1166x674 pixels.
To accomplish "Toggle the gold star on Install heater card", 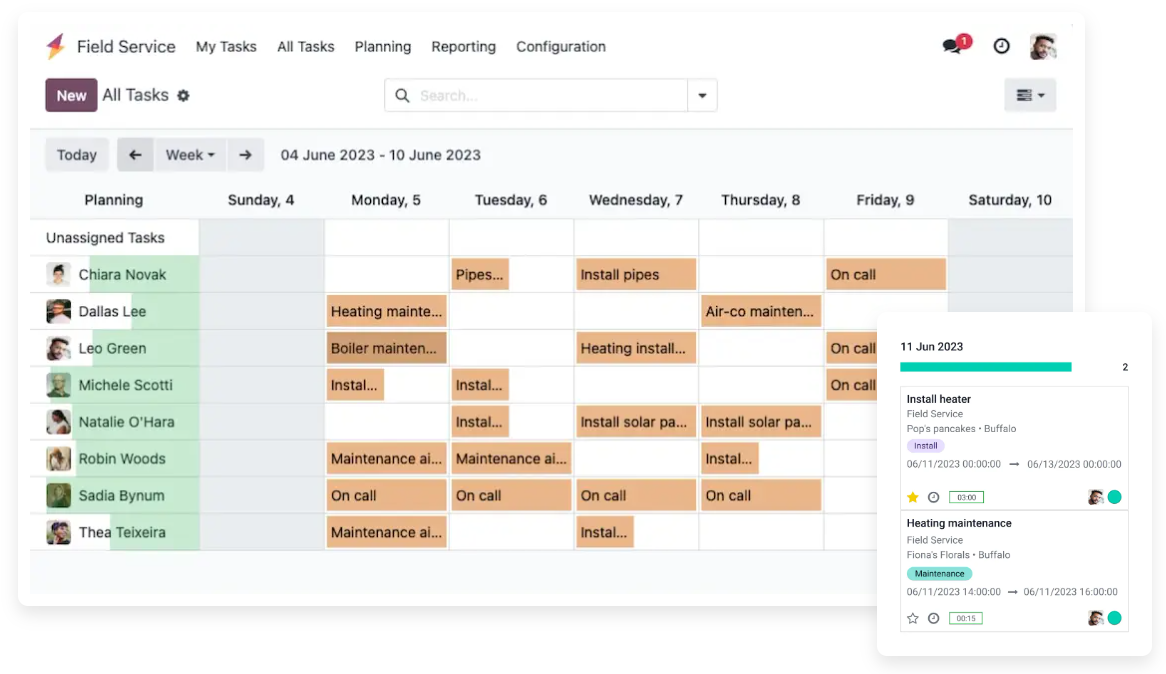I will (912, 497).
